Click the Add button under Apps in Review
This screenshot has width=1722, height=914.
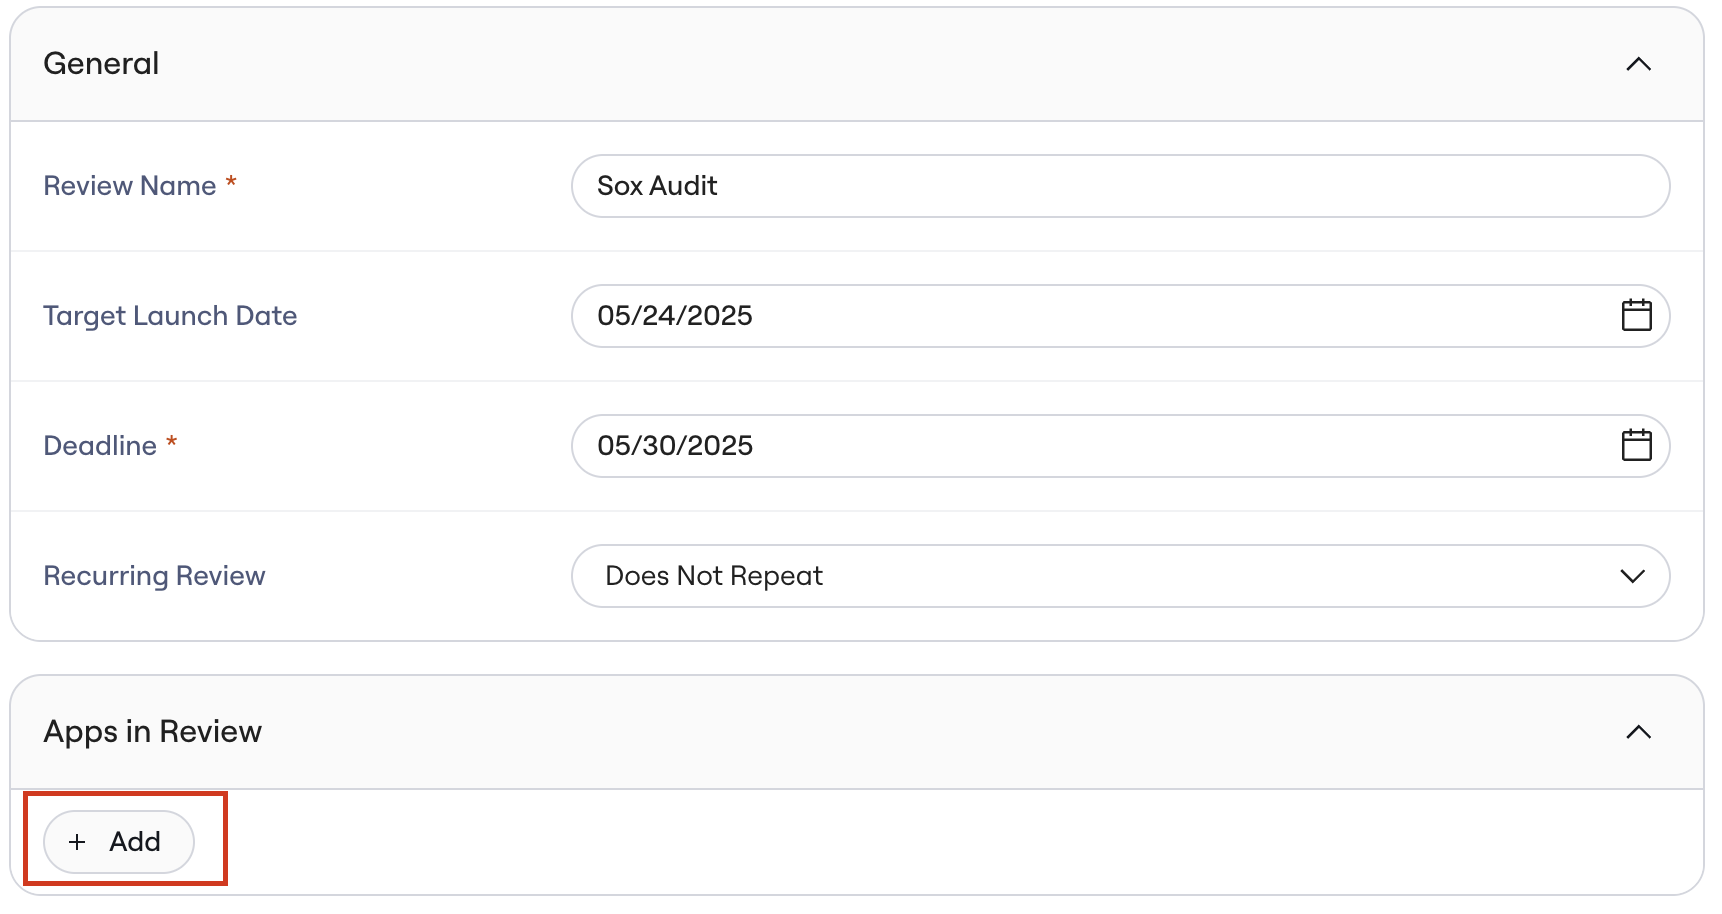tap(119, 842)
